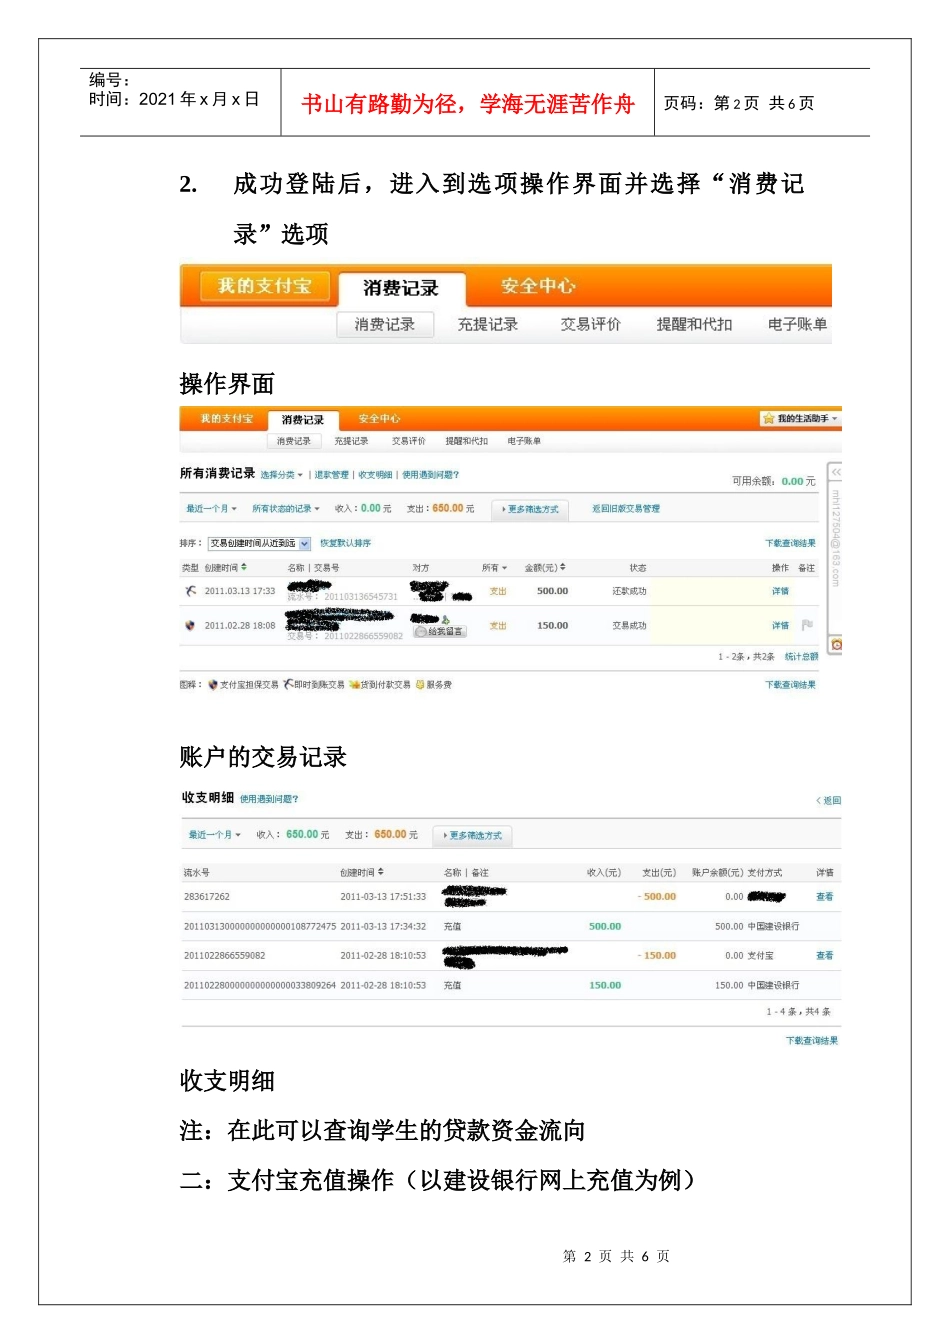The image size is (950, 1344).
Task: Click small 充提记录 sub-tab in 操作界面 screenshot
Action: click(x=351, y=441)
